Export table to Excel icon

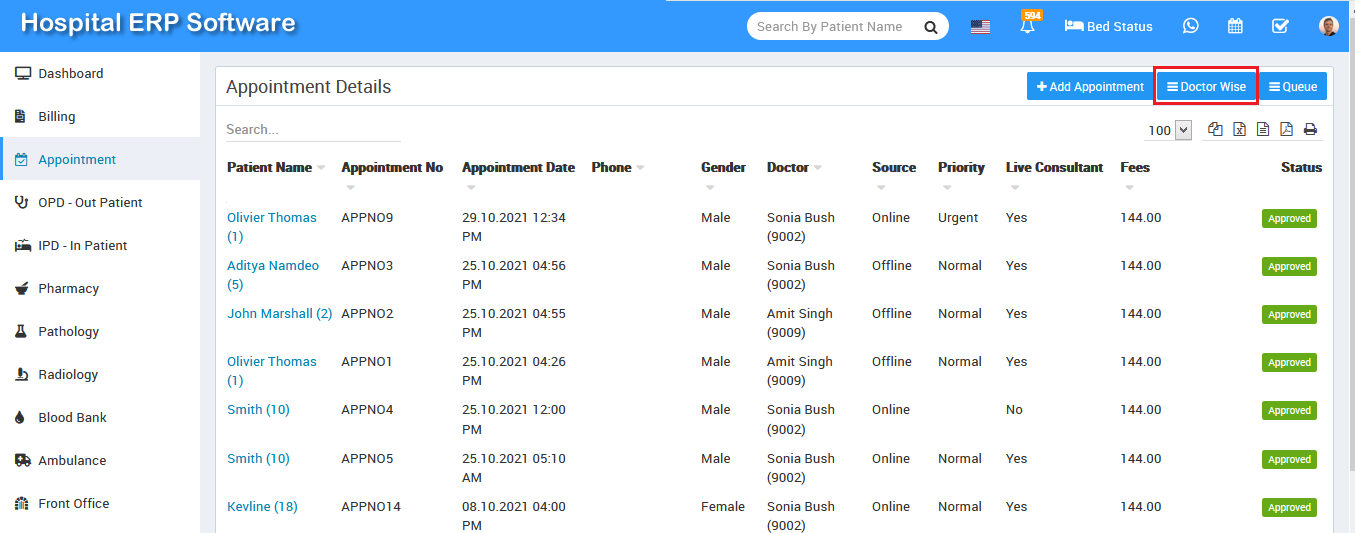click(1239, 129)
